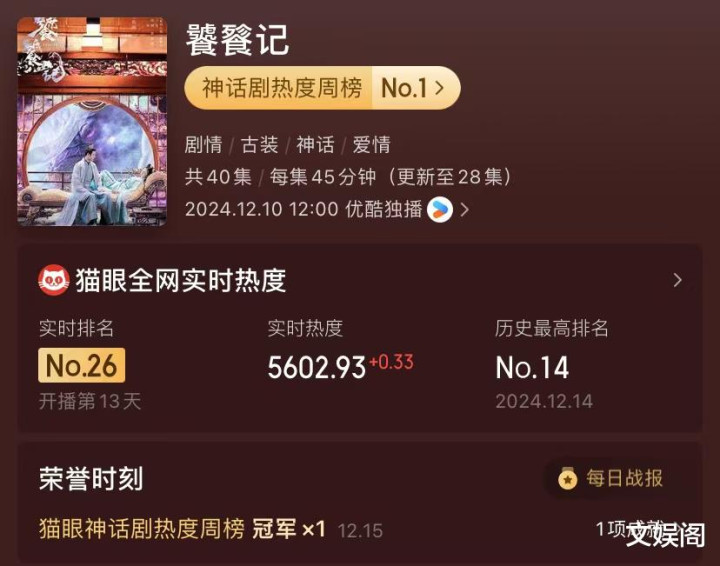Screen dimensions: 720x566
Task: Expand arrow at right of 猫眼全网实时热度
Action: [x=677, y=280]
